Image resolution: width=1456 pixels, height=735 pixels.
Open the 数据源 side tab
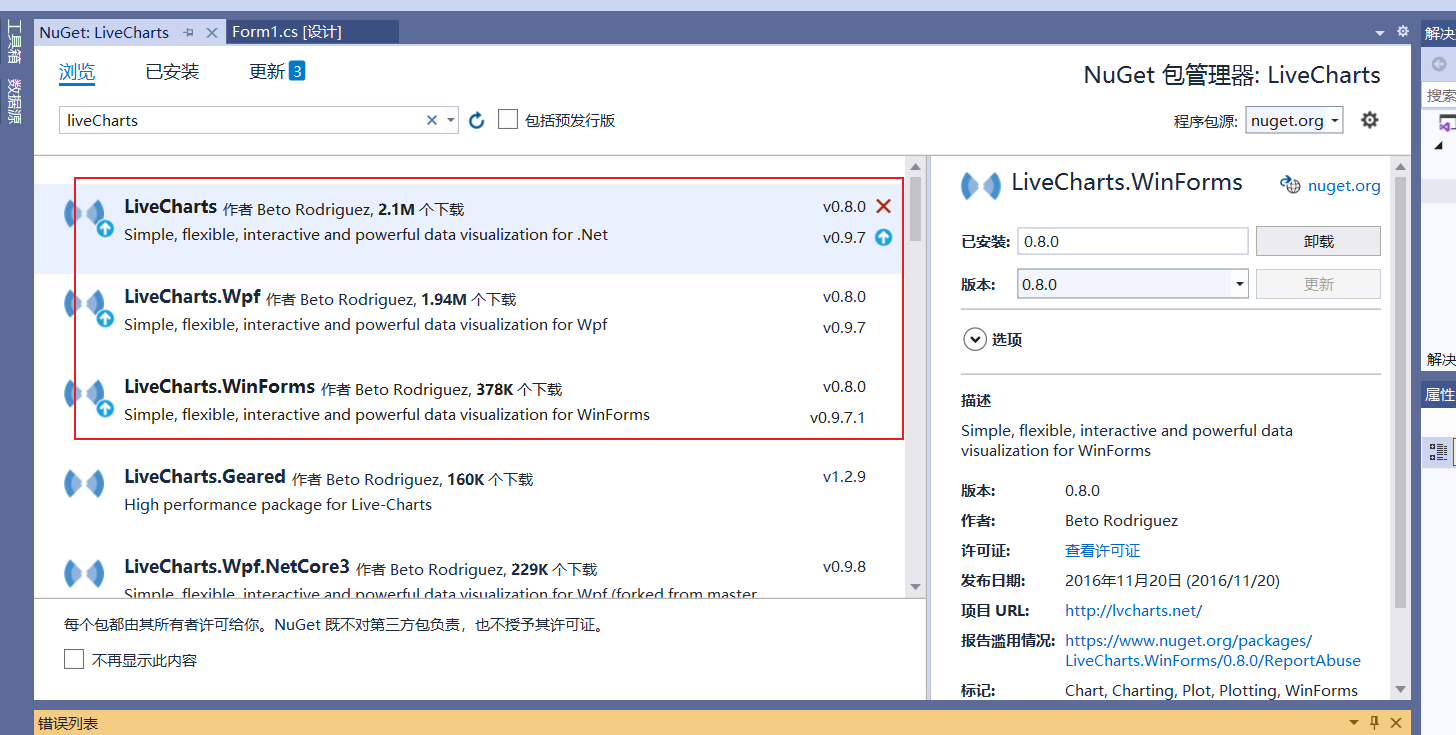click(14, 100)
